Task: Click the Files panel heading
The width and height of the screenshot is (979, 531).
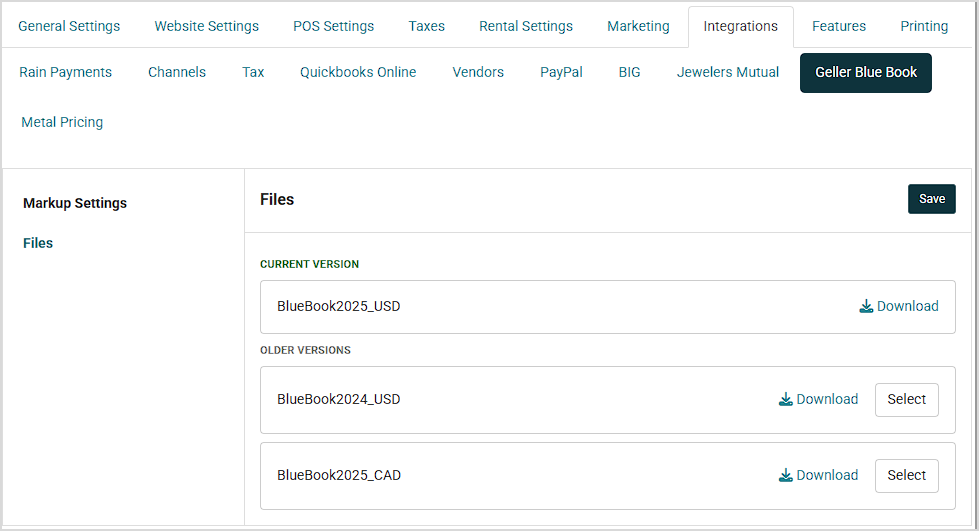Action: [277, 199]
